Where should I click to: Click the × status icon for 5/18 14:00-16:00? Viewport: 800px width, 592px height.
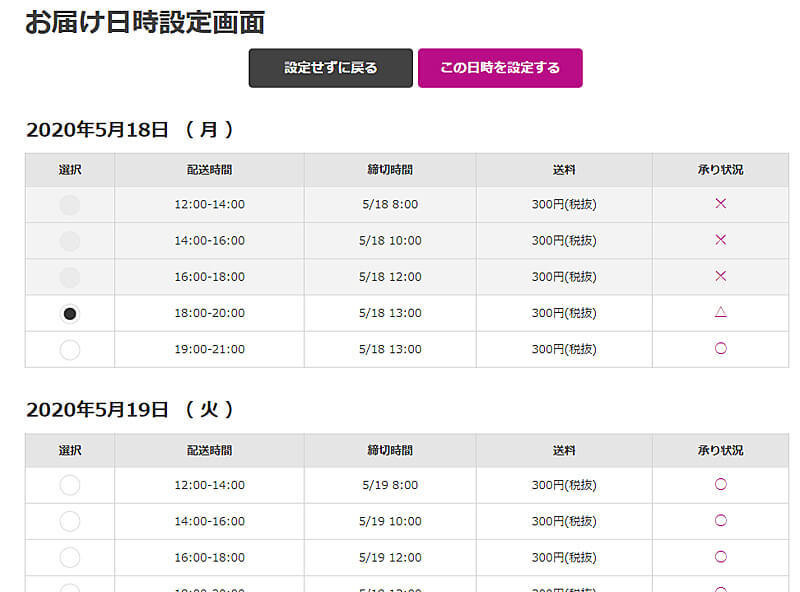click(720, 240)
